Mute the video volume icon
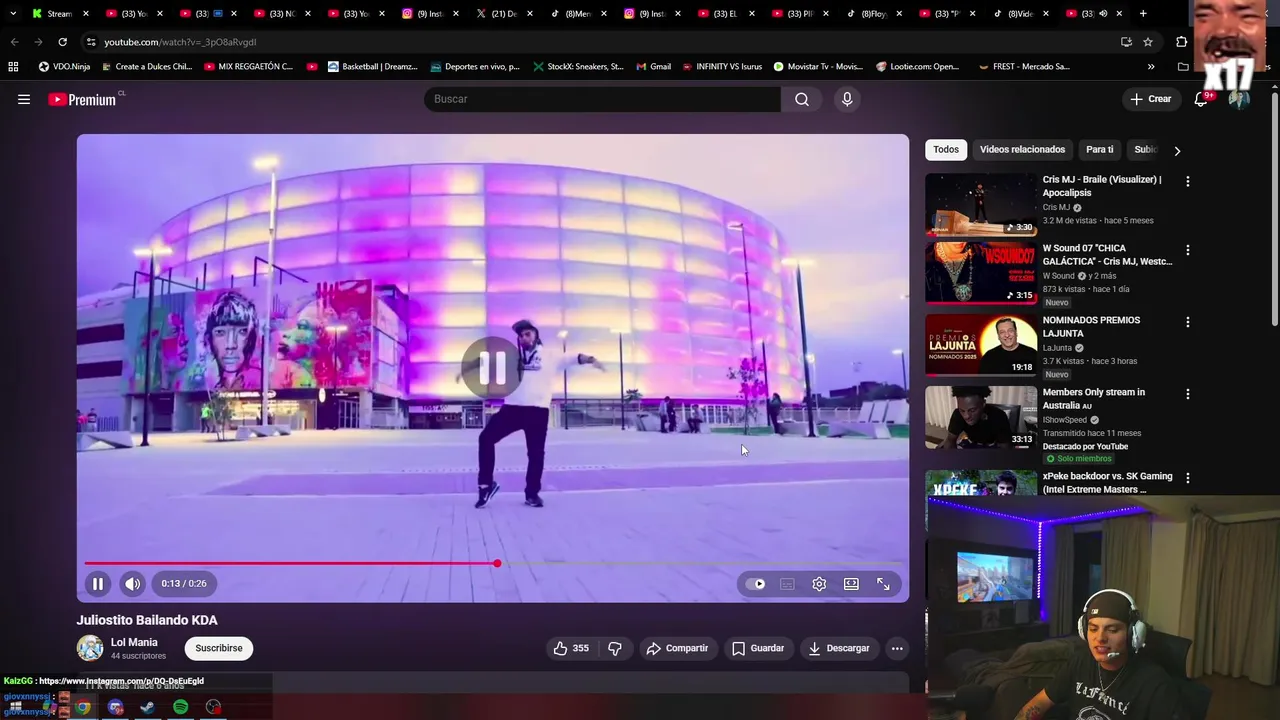The width and height of the screenshot is (1280, 720). click(132, 584)
